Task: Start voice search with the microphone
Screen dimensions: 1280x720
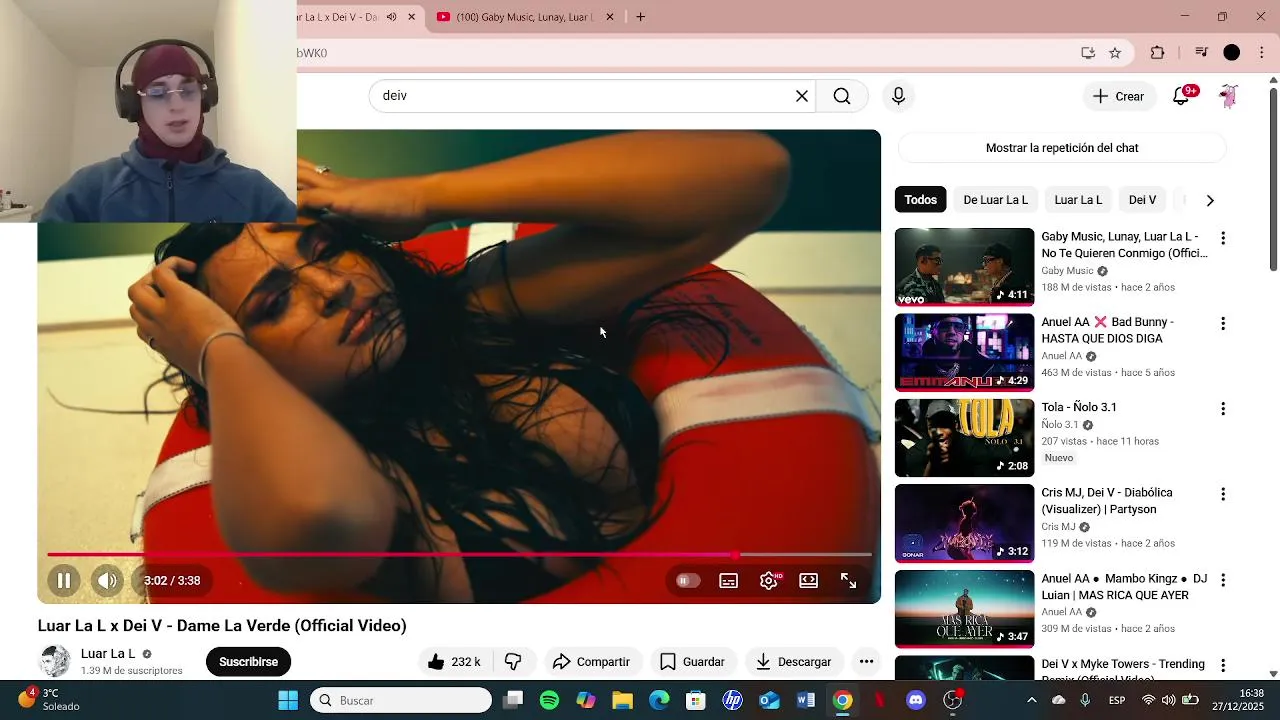Action: 898,96
